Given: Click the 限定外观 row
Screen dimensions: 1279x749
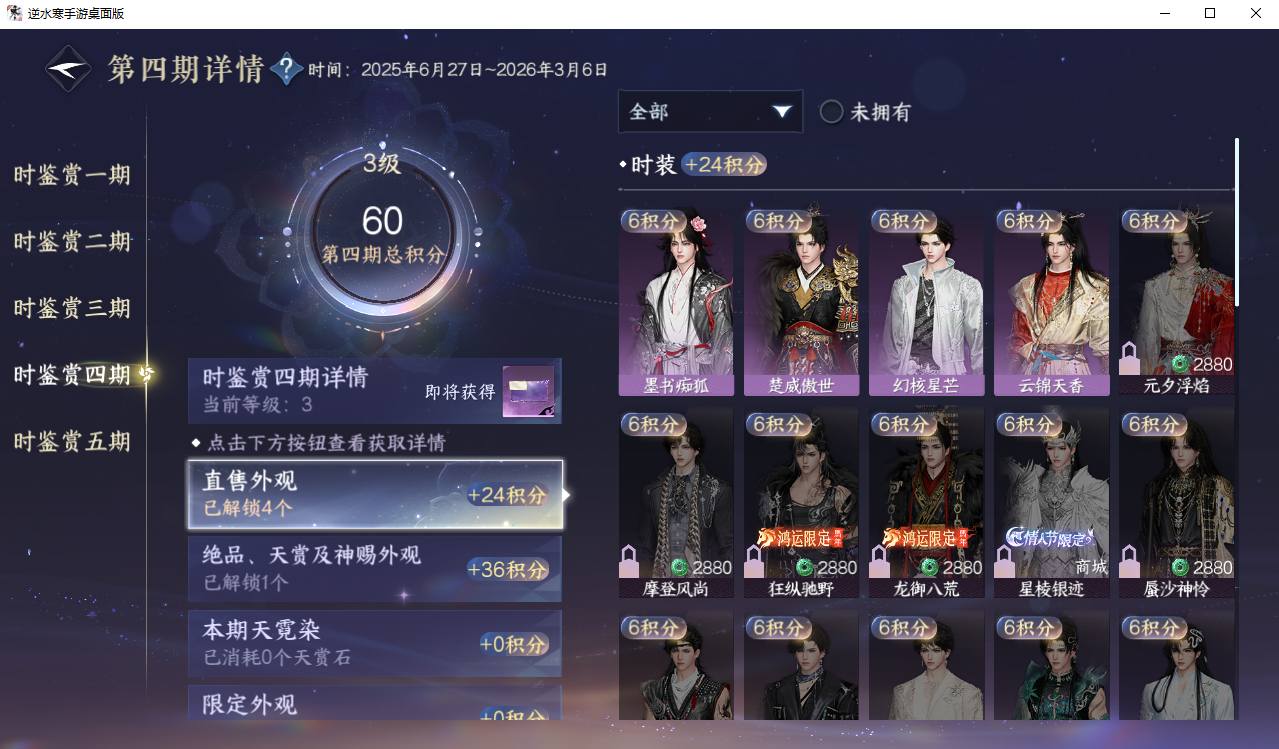Looking at the screenshot, I should pos(375,702).
